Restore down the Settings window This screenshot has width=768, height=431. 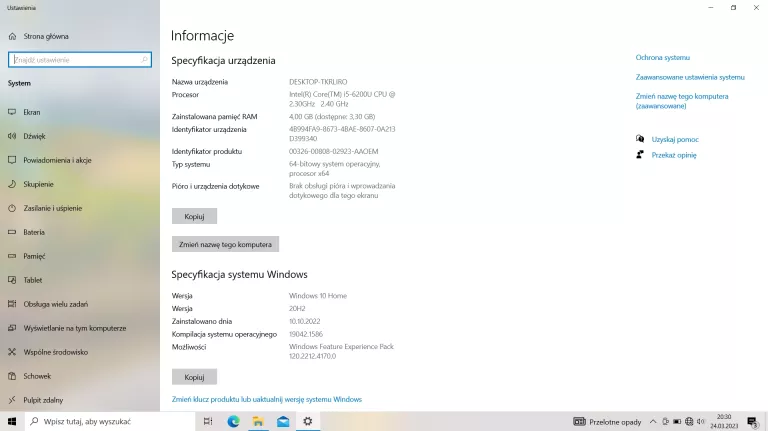pyautogui.click(x=733, y=7)
